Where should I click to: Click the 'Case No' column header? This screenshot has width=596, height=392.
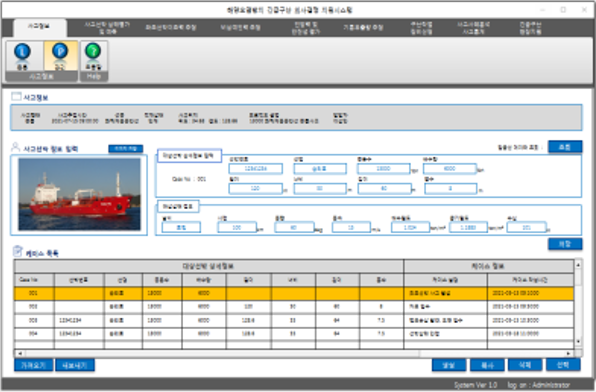point(34,280)
